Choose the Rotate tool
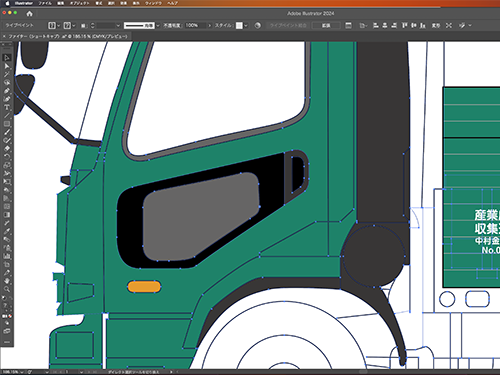This screenshot has width=500, height=375. 7,157
